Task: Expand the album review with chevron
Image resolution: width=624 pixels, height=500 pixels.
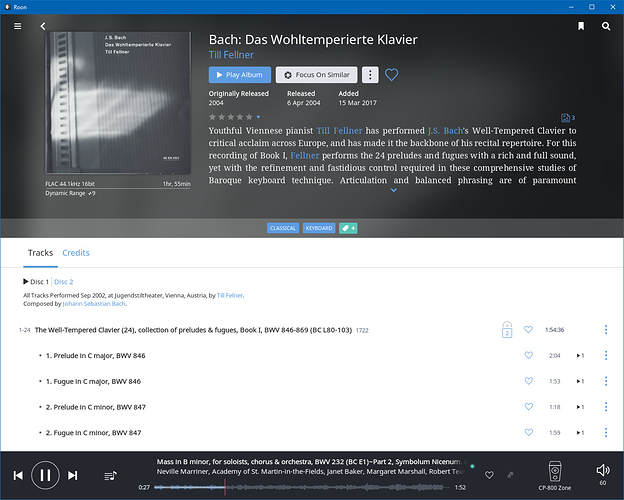Action: [x=394, y=190]
